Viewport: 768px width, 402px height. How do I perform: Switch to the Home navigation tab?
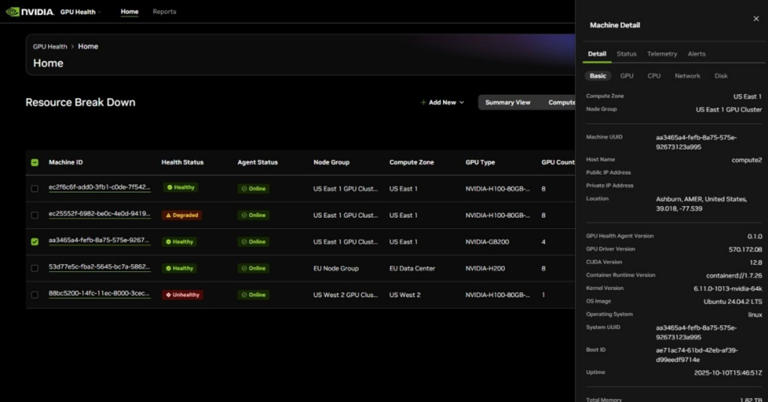129,12
